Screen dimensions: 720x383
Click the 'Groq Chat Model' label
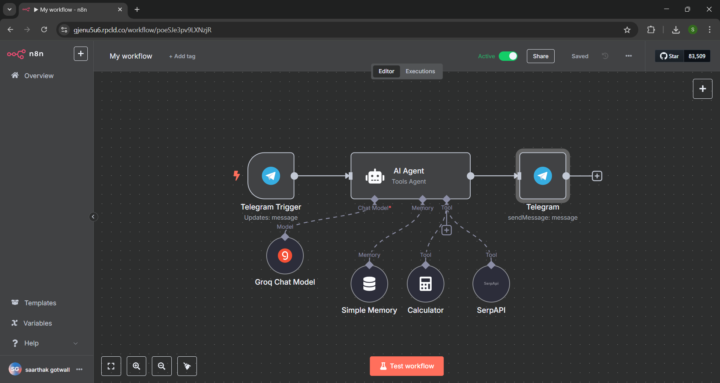pos(285,282)
